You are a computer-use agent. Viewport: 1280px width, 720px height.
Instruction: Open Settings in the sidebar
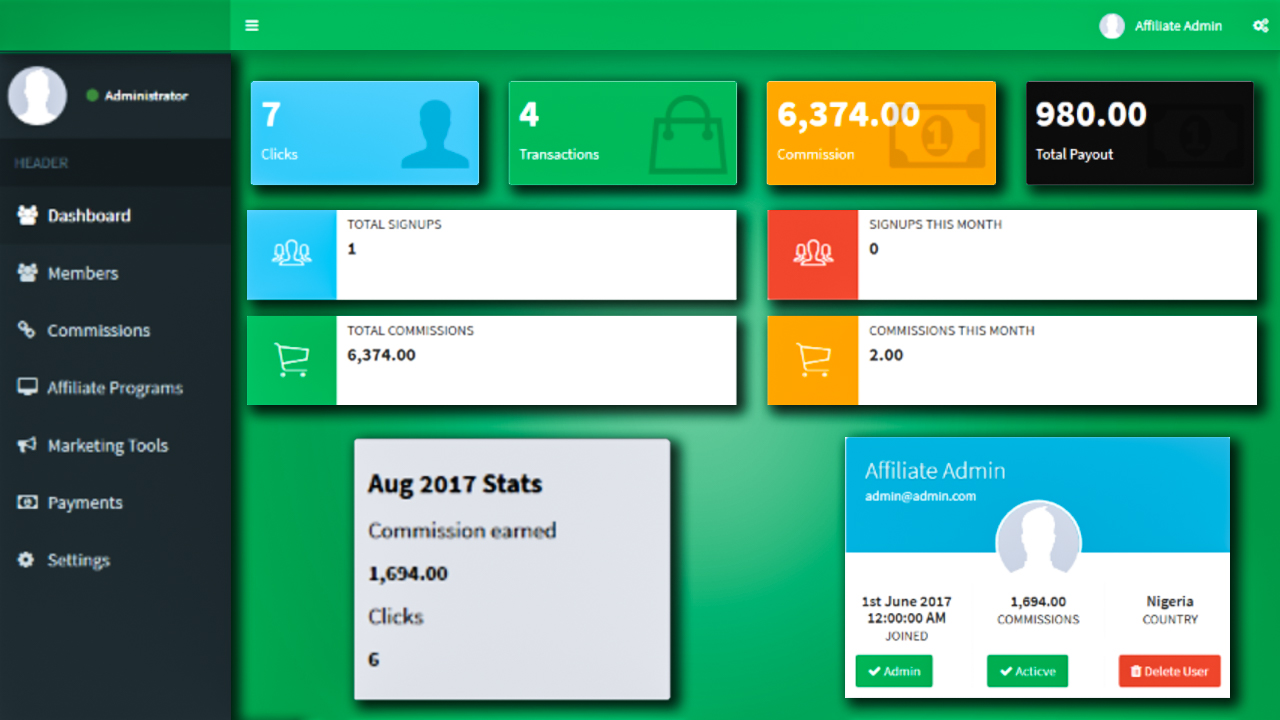click(78, 561)
